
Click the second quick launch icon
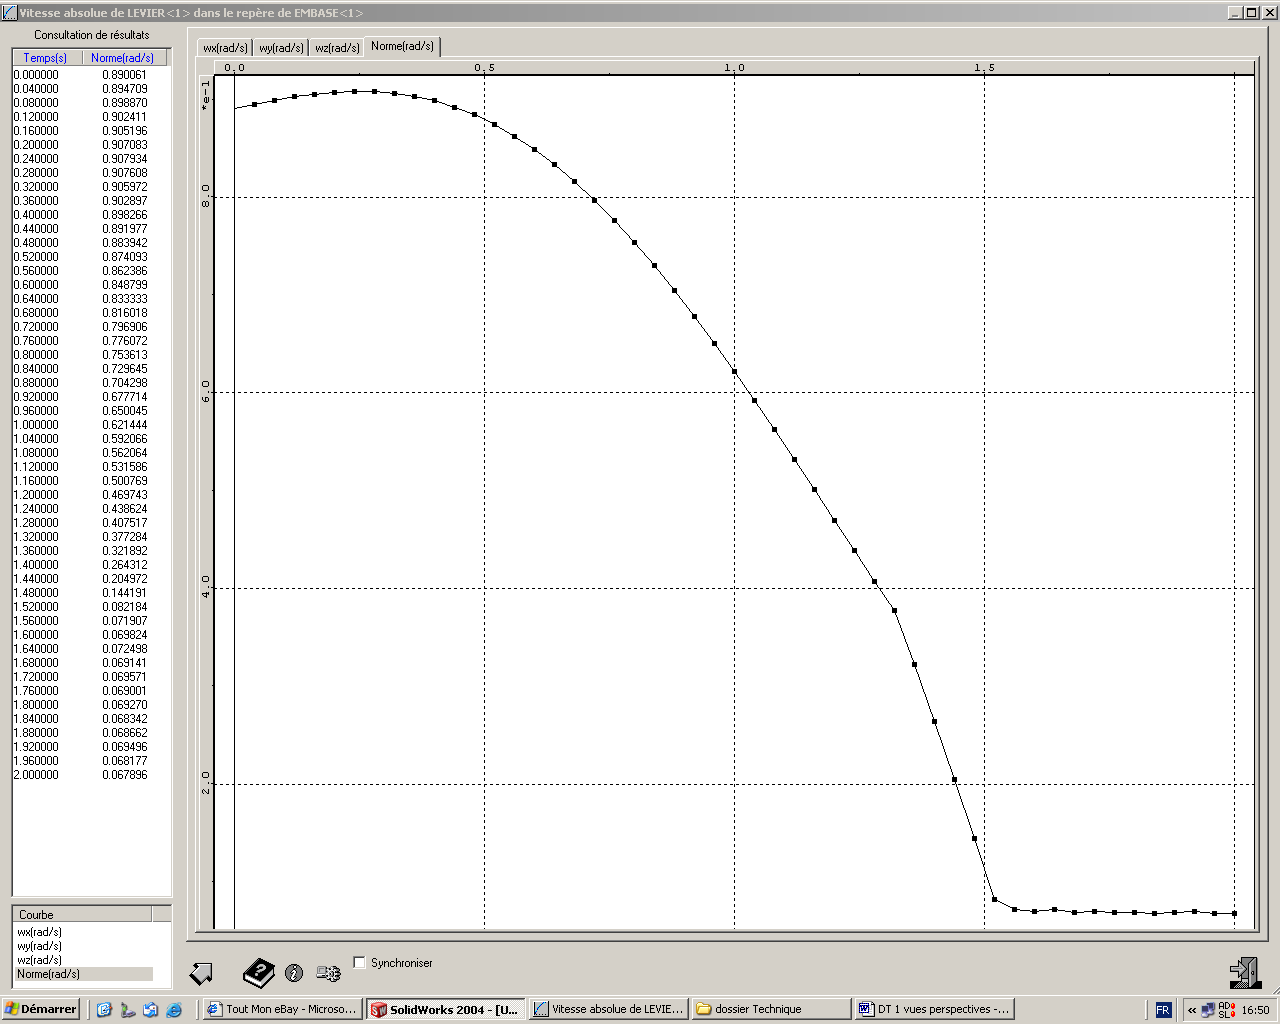[127, 1010]
